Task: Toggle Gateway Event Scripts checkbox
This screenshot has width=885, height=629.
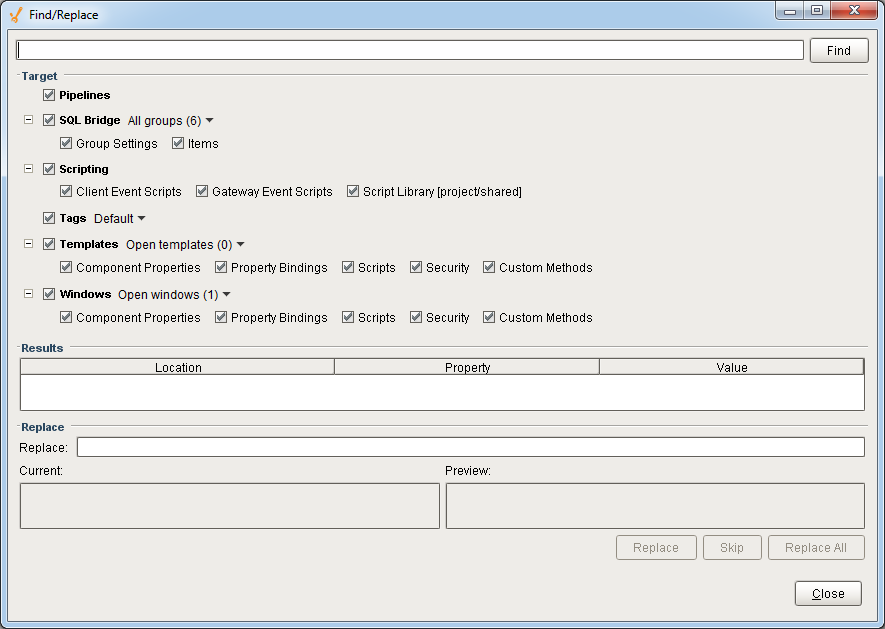Action: click(x=202, y=191)
